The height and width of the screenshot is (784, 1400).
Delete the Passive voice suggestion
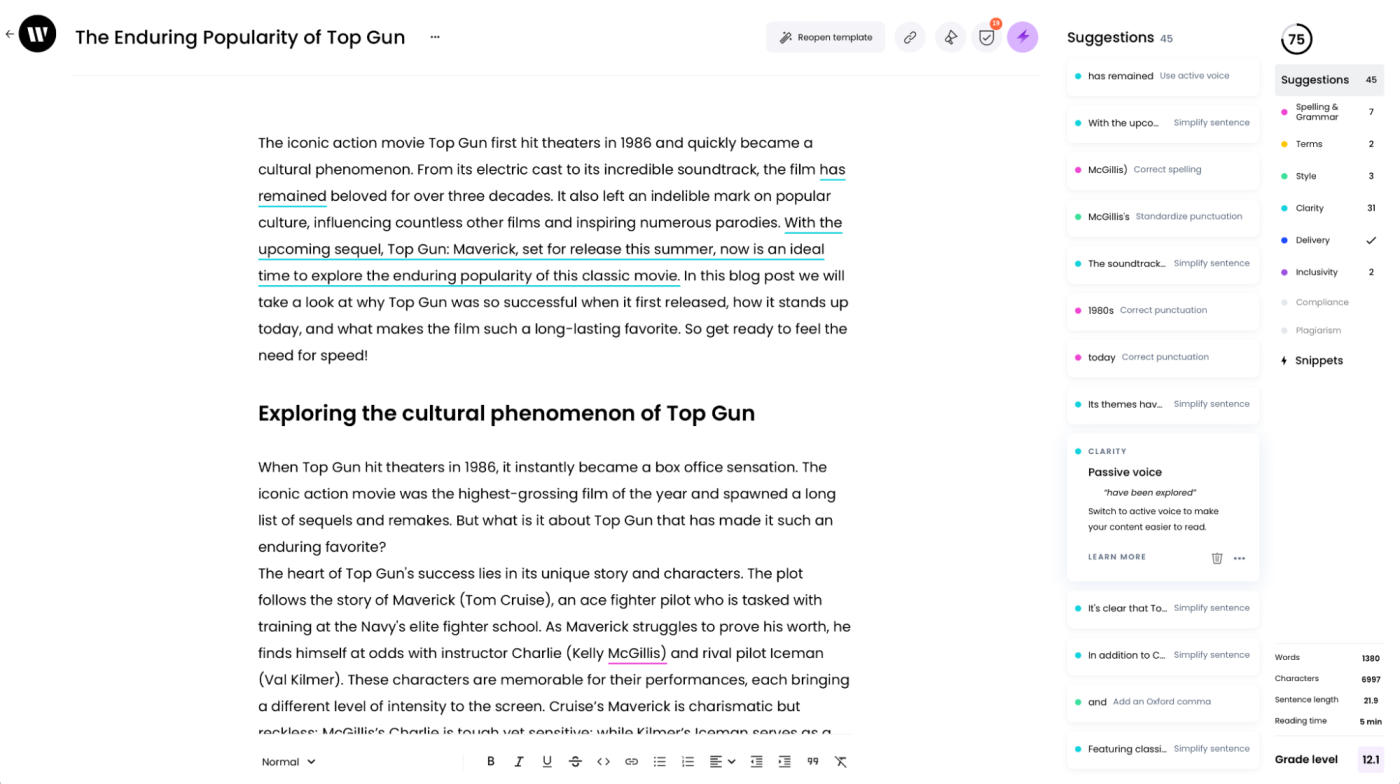pos(1216,558)
